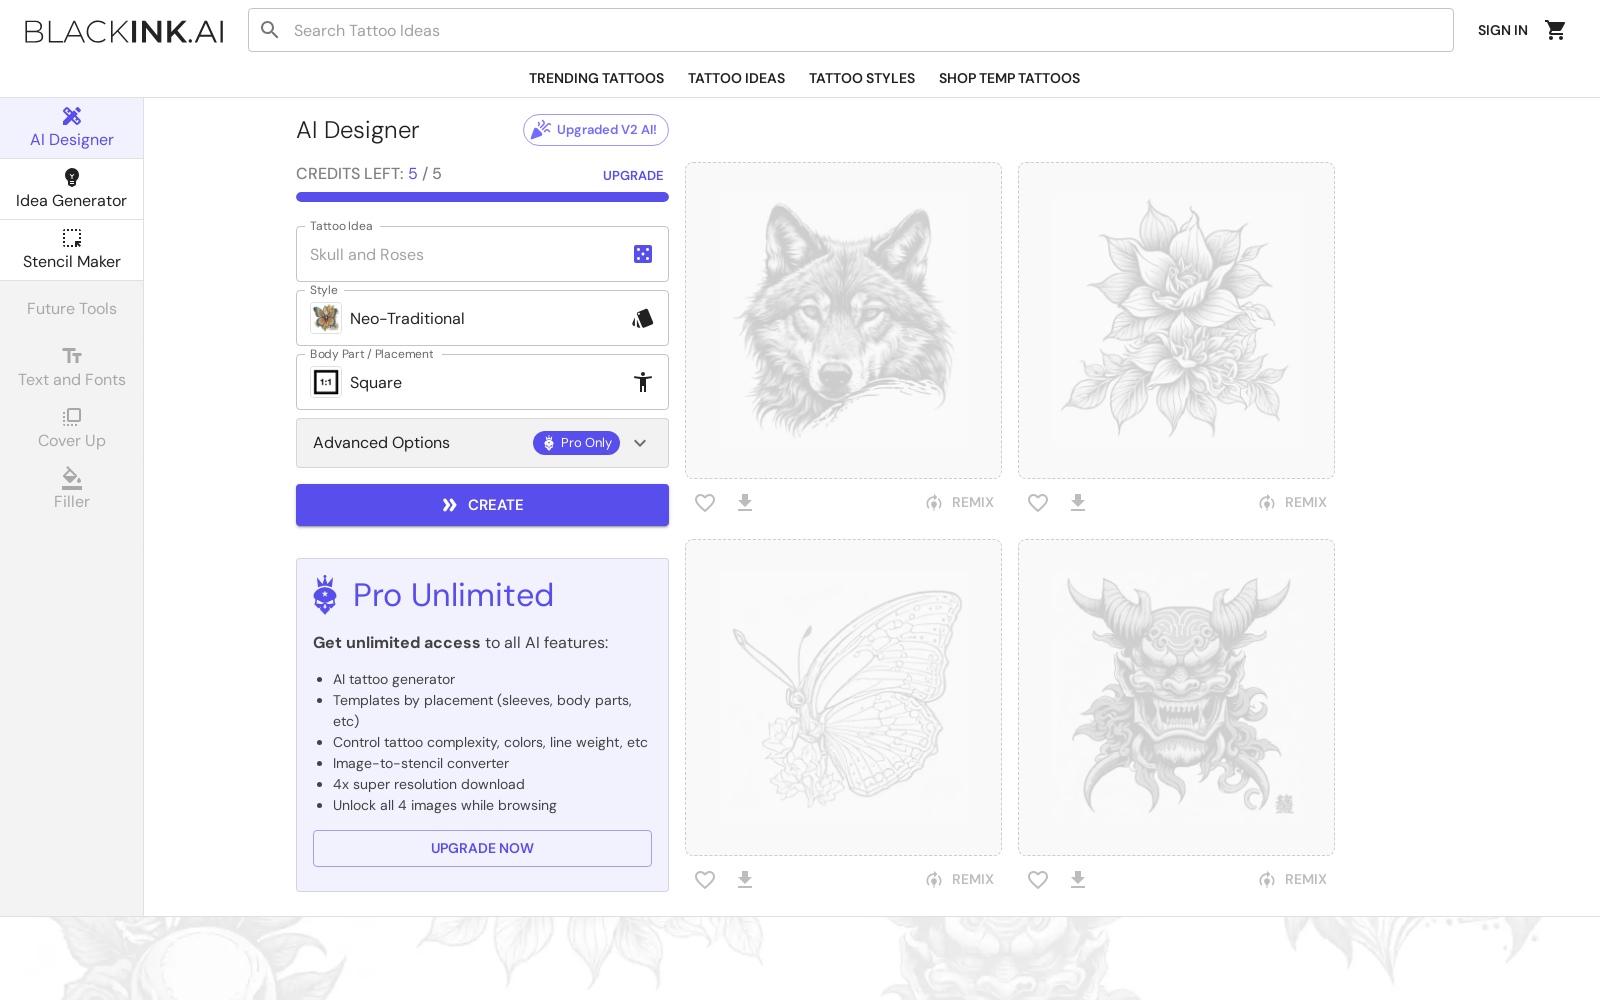Open the Square placement dropdown
The image size is (1600, 1000).
coord(482,382)
